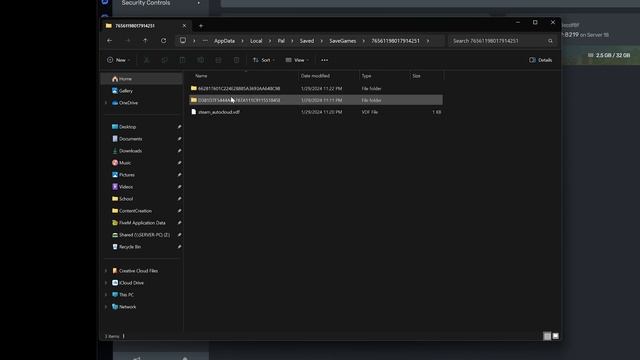640x360 pixels.
Task: Click the Delete trash icon in toolbar
Action: coord(236,60)
